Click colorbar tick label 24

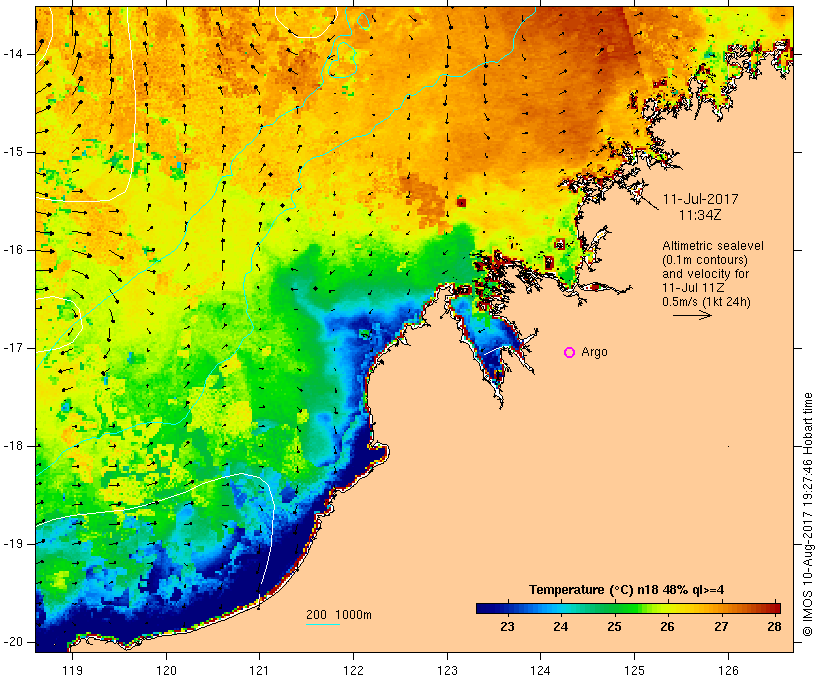561,626
